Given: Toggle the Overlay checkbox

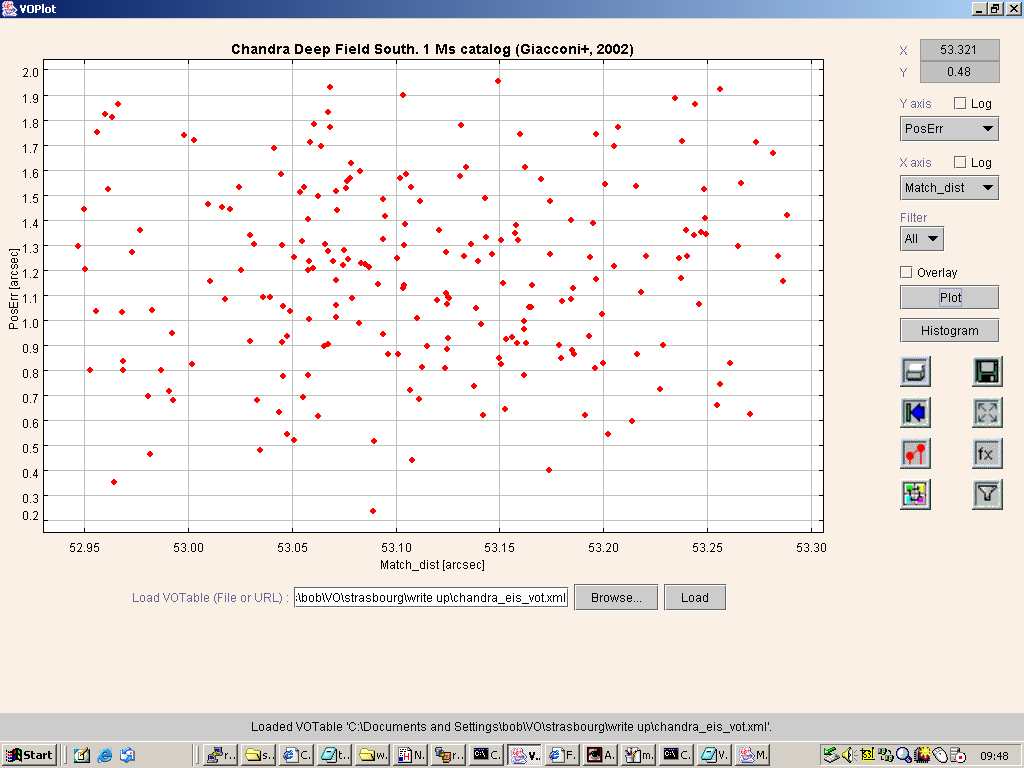Looking at the screenshot, I should click(x=907, y=272).
